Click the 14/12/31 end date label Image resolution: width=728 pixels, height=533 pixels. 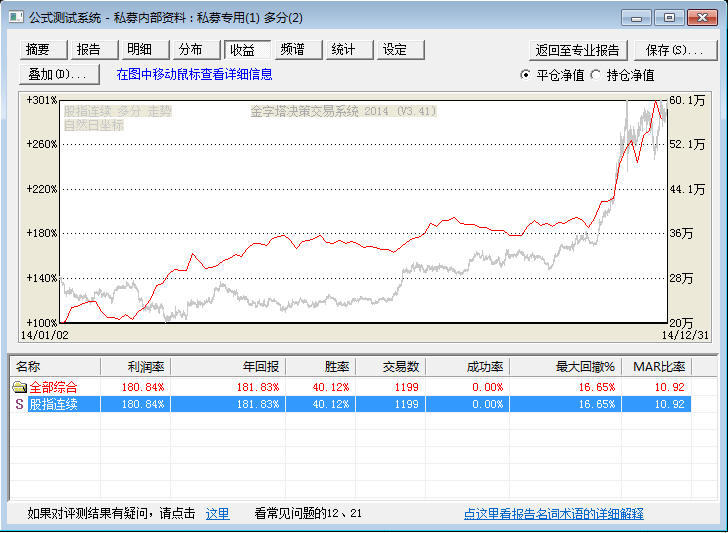click(685, 335)
